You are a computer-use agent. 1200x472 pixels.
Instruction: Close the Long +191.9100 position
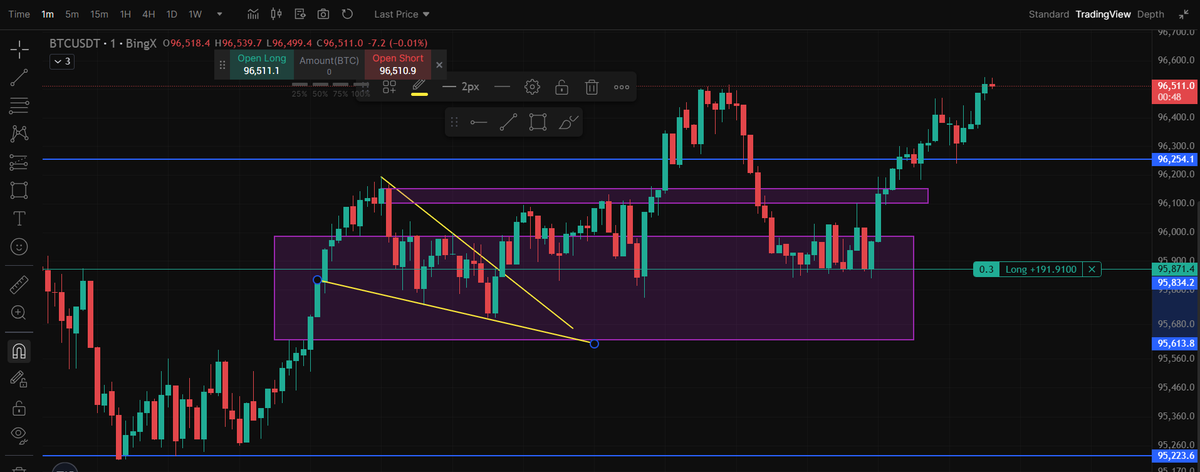coord(1092,269)
